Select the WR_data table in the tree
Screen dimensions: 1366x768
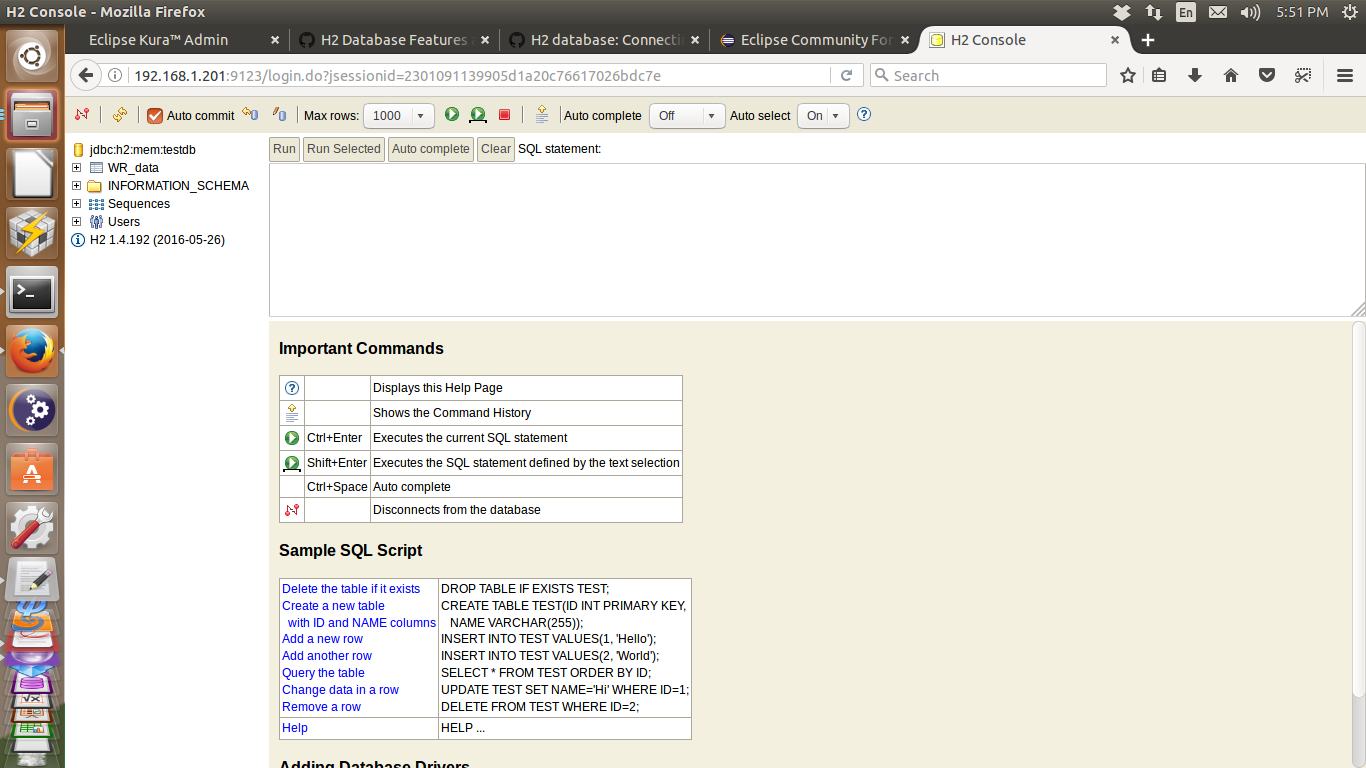point(133,168)
